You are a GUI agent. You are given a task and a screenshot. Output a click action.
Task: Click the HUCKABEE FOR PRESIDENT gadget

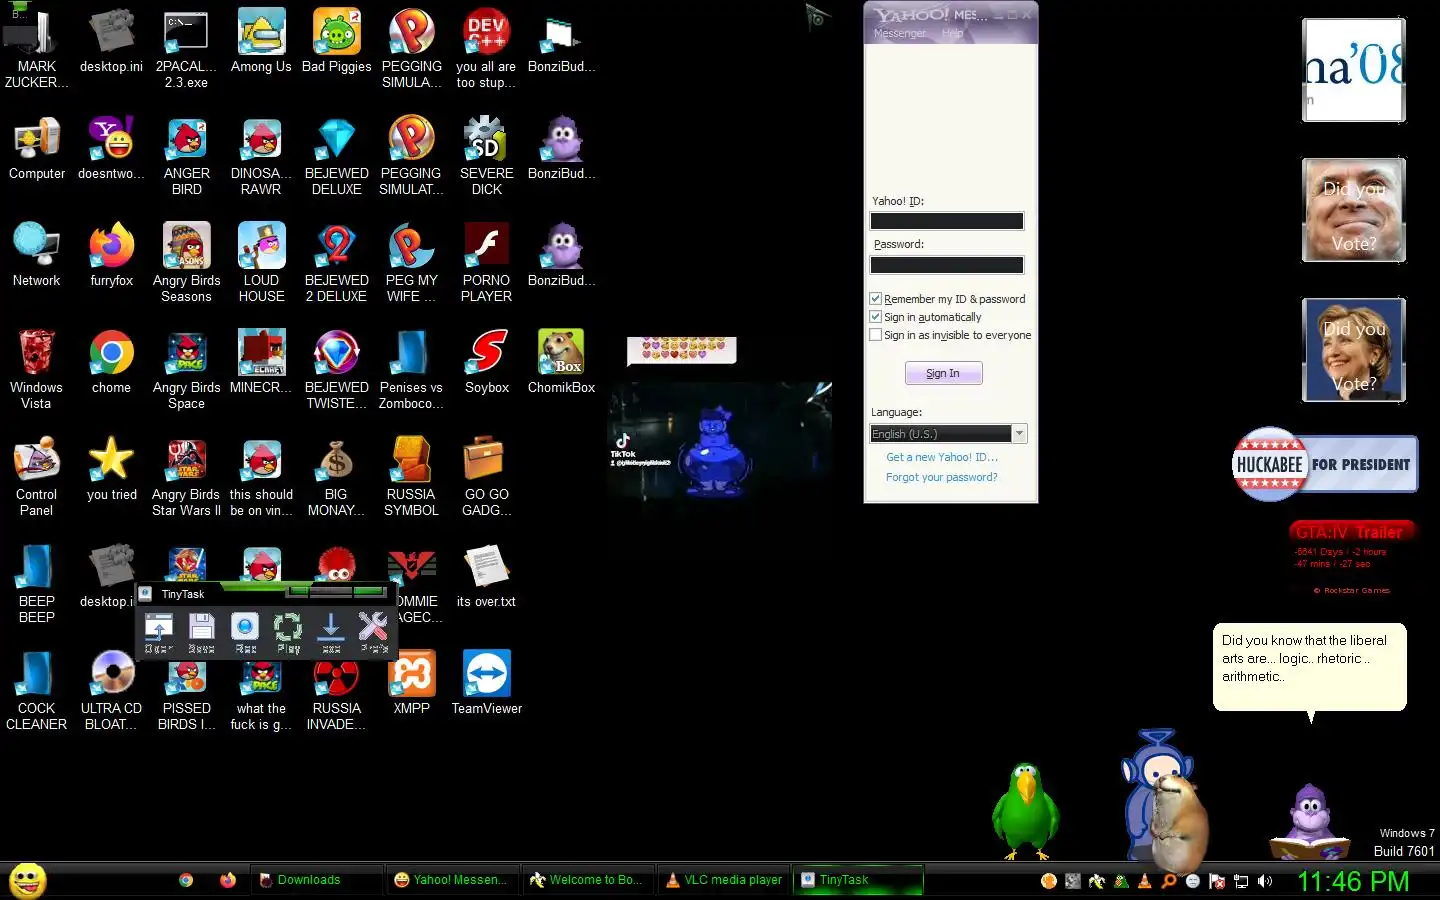[1325, 464]
